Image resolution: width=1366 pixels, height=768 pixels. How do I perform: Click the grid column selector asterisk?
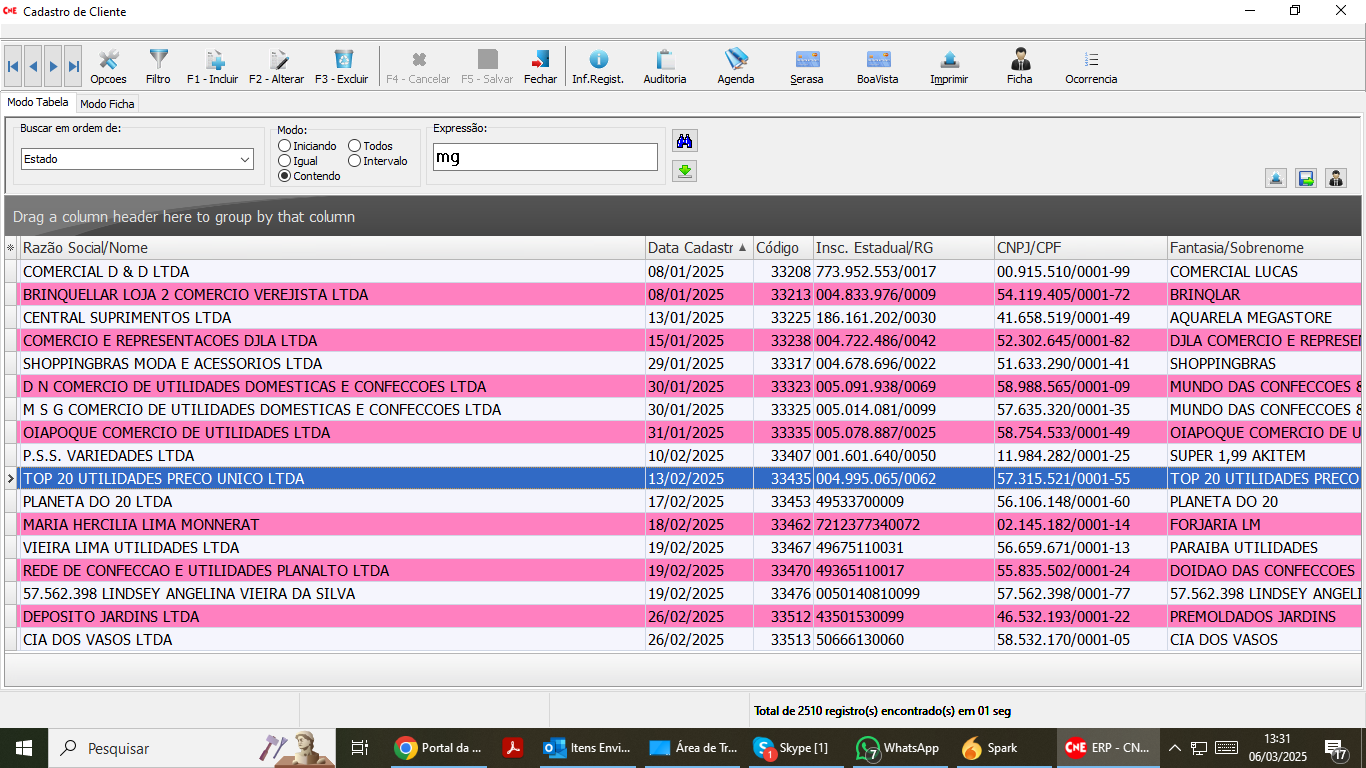[11, 248]
